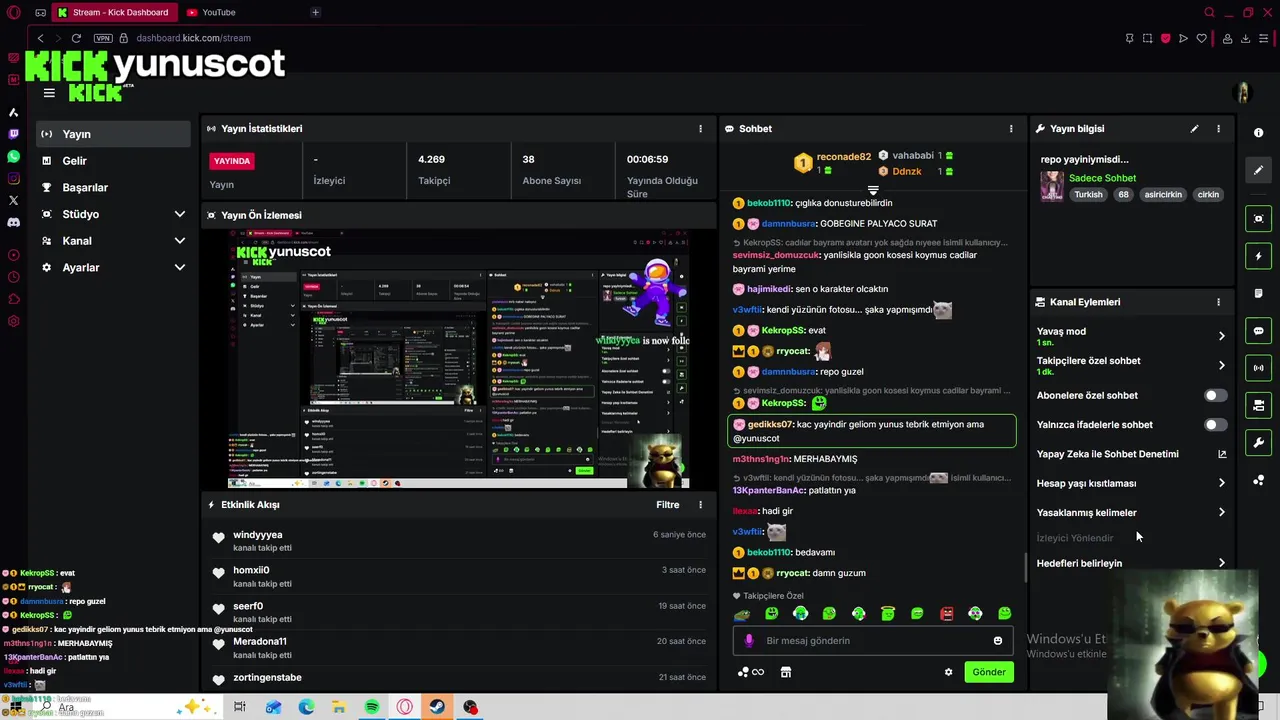The width and height of the screenshot is (1280, 720).
Task: Open File Explorer from the taskbar
Action: click(339, 707)
